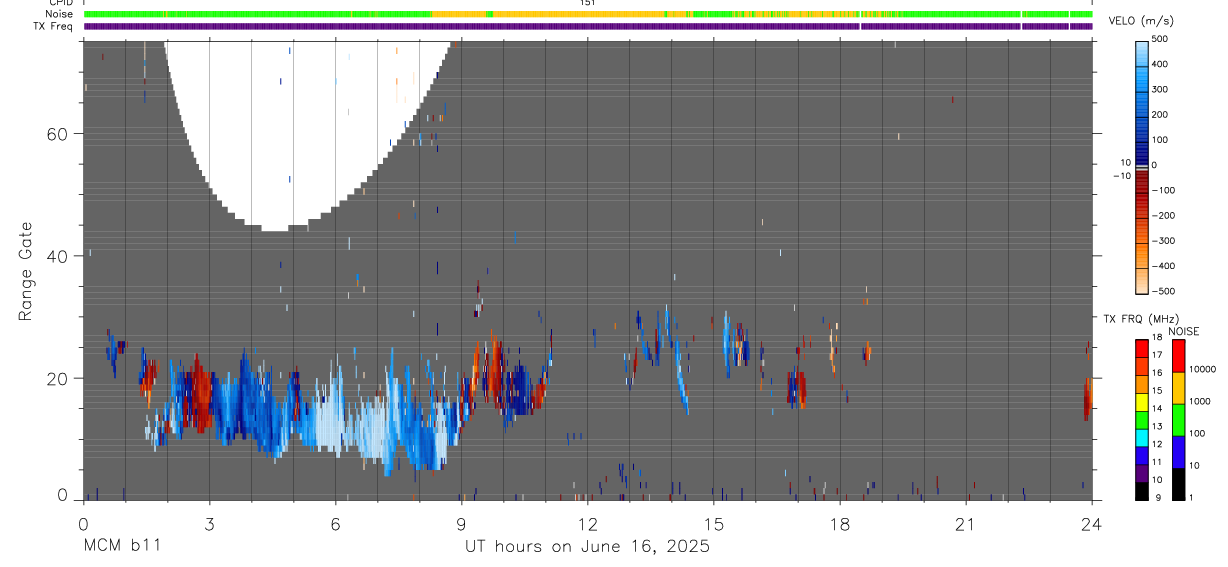
Task: Click the green and orange Noise strip above the plot
Action: pos(588,14)
